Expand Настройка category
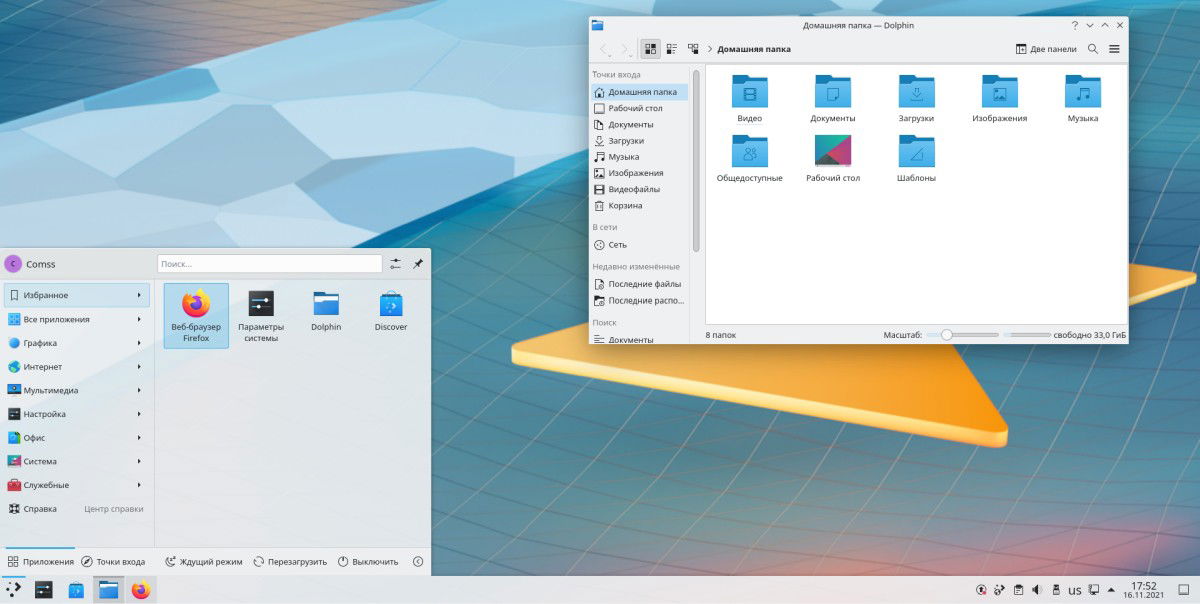The width and height of the screenshot is (1200, 604). tap(77, 414)
